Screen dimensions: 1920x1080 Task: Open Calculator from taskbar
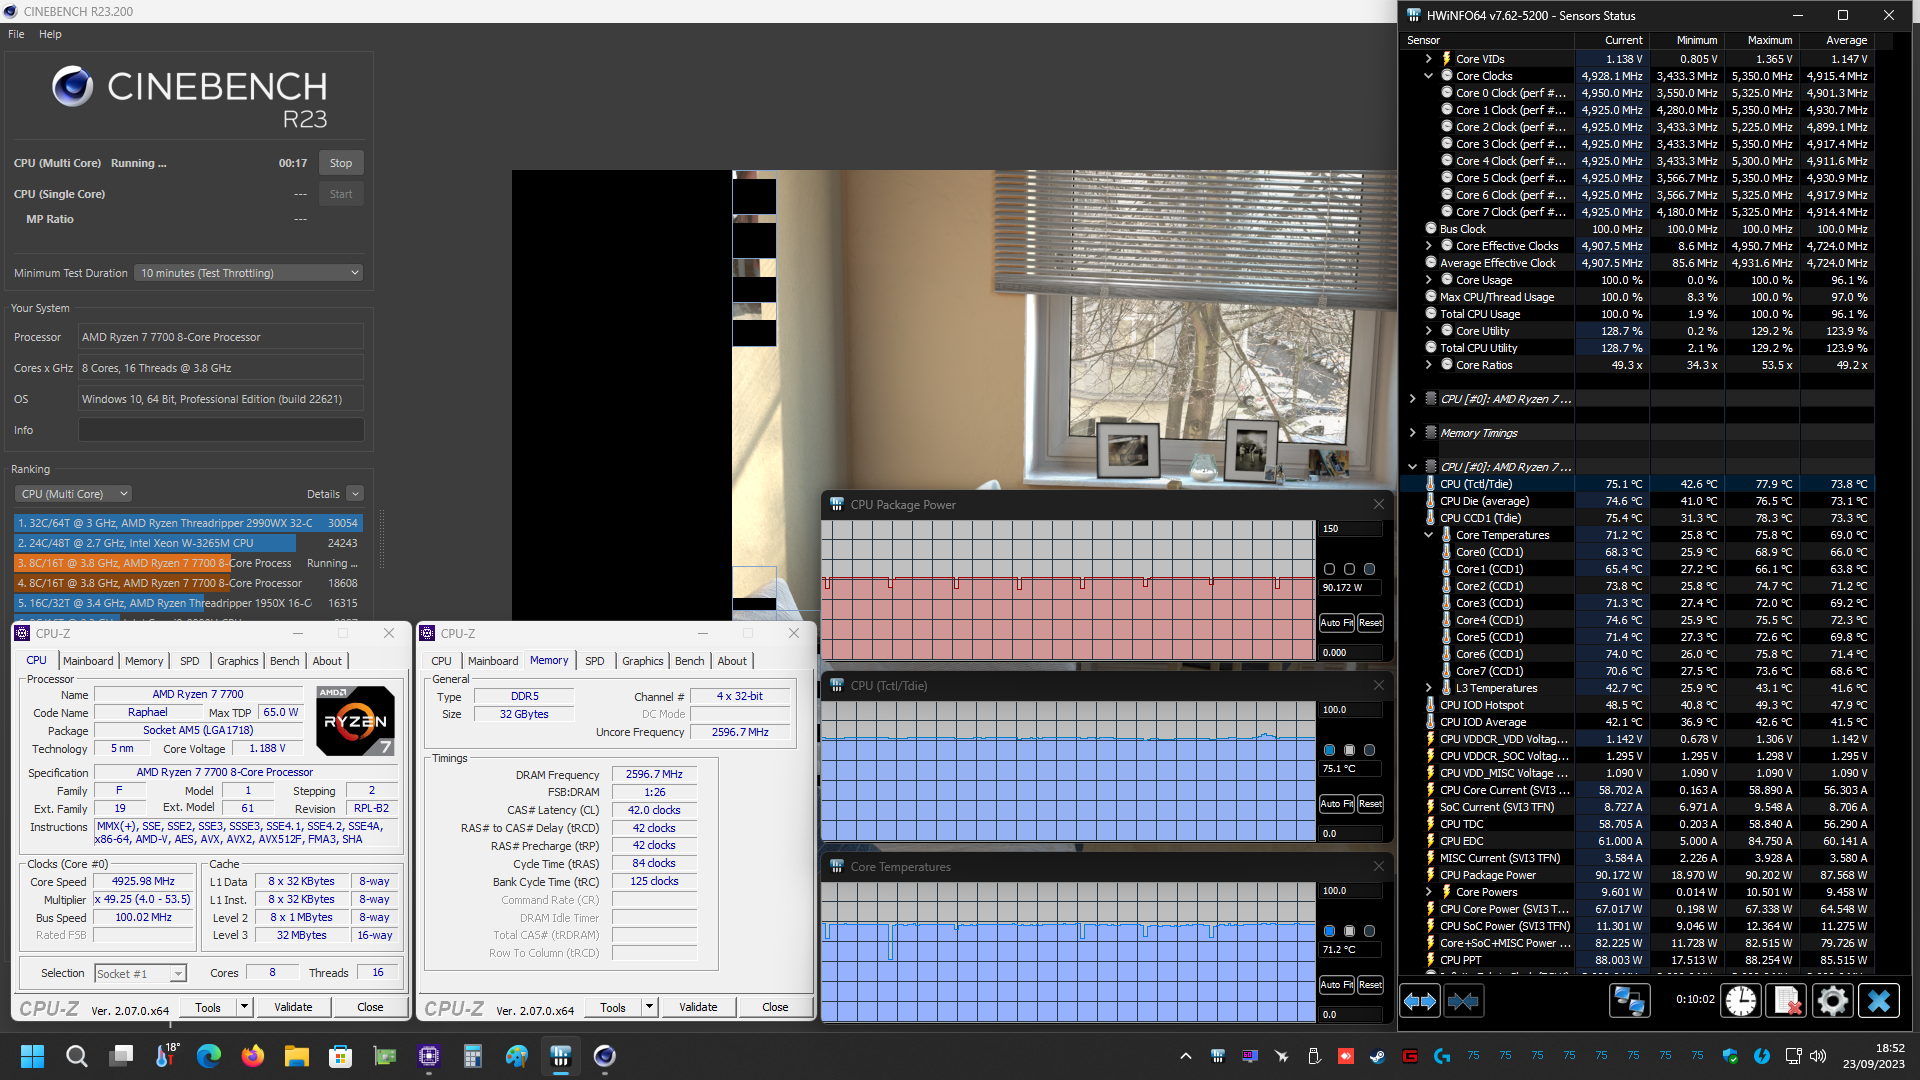[x=473, y=1056]
